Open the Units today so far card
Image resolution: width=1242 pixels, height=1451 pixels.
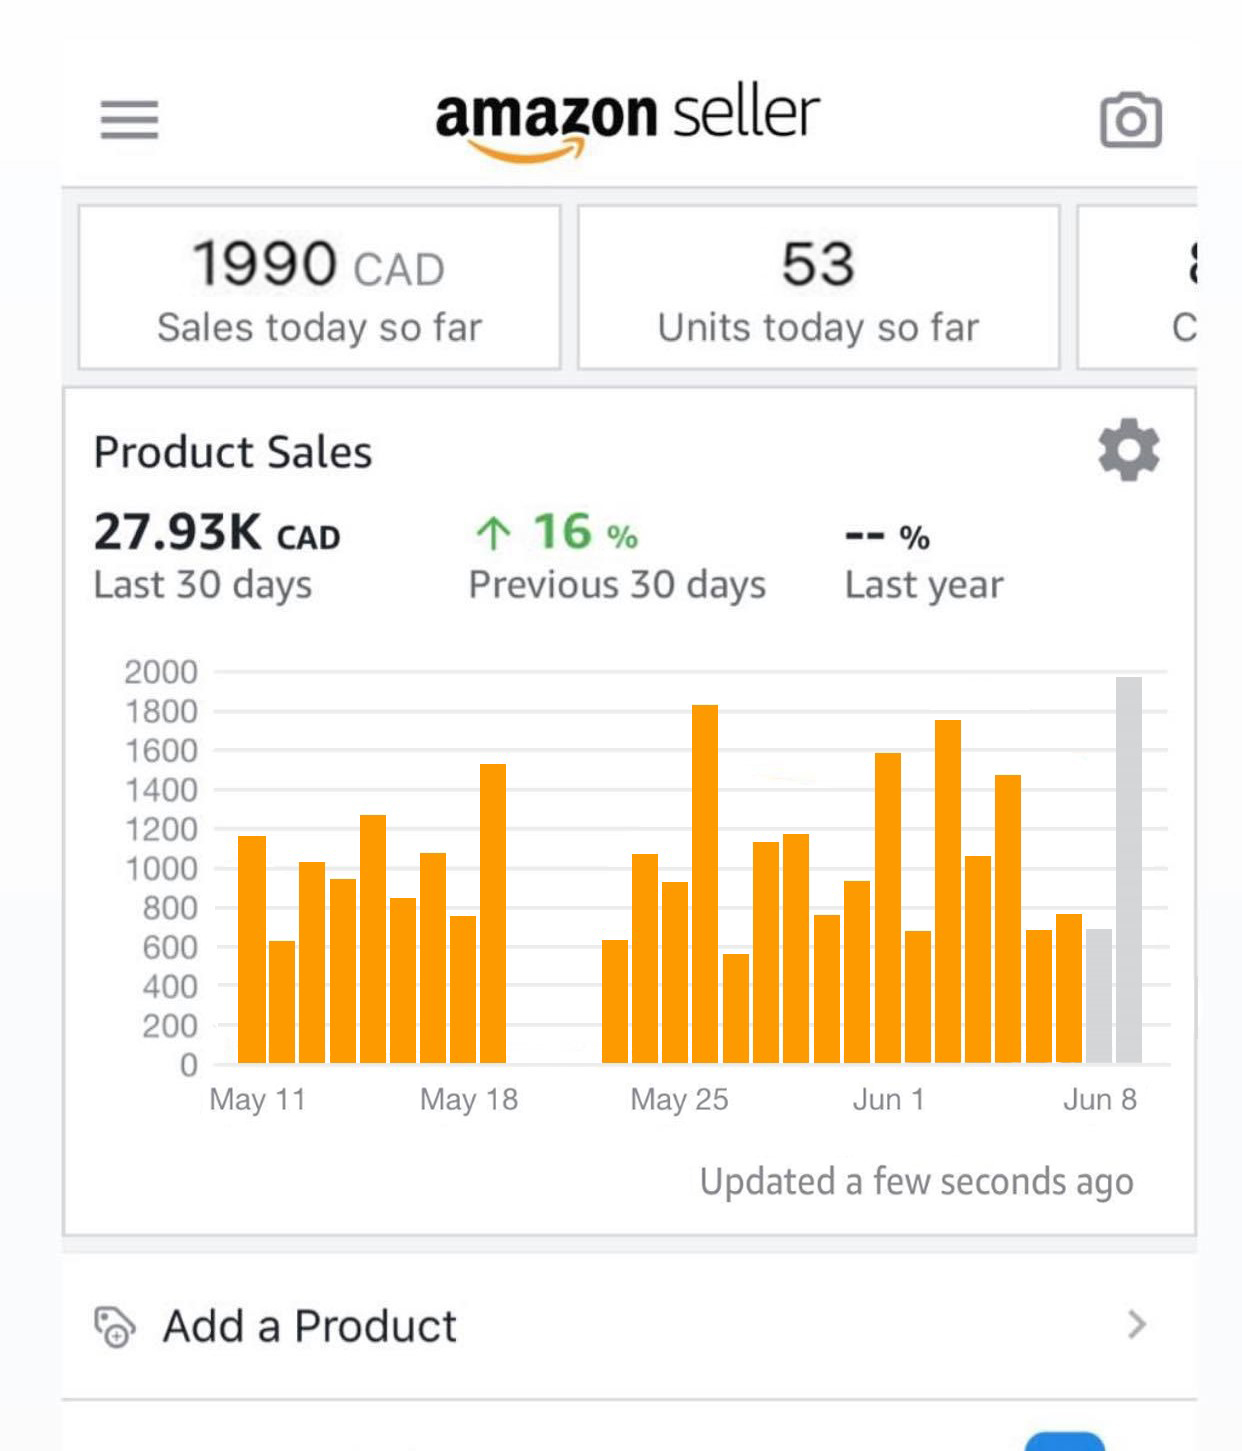pyautogui.click(x=818, y=288)
